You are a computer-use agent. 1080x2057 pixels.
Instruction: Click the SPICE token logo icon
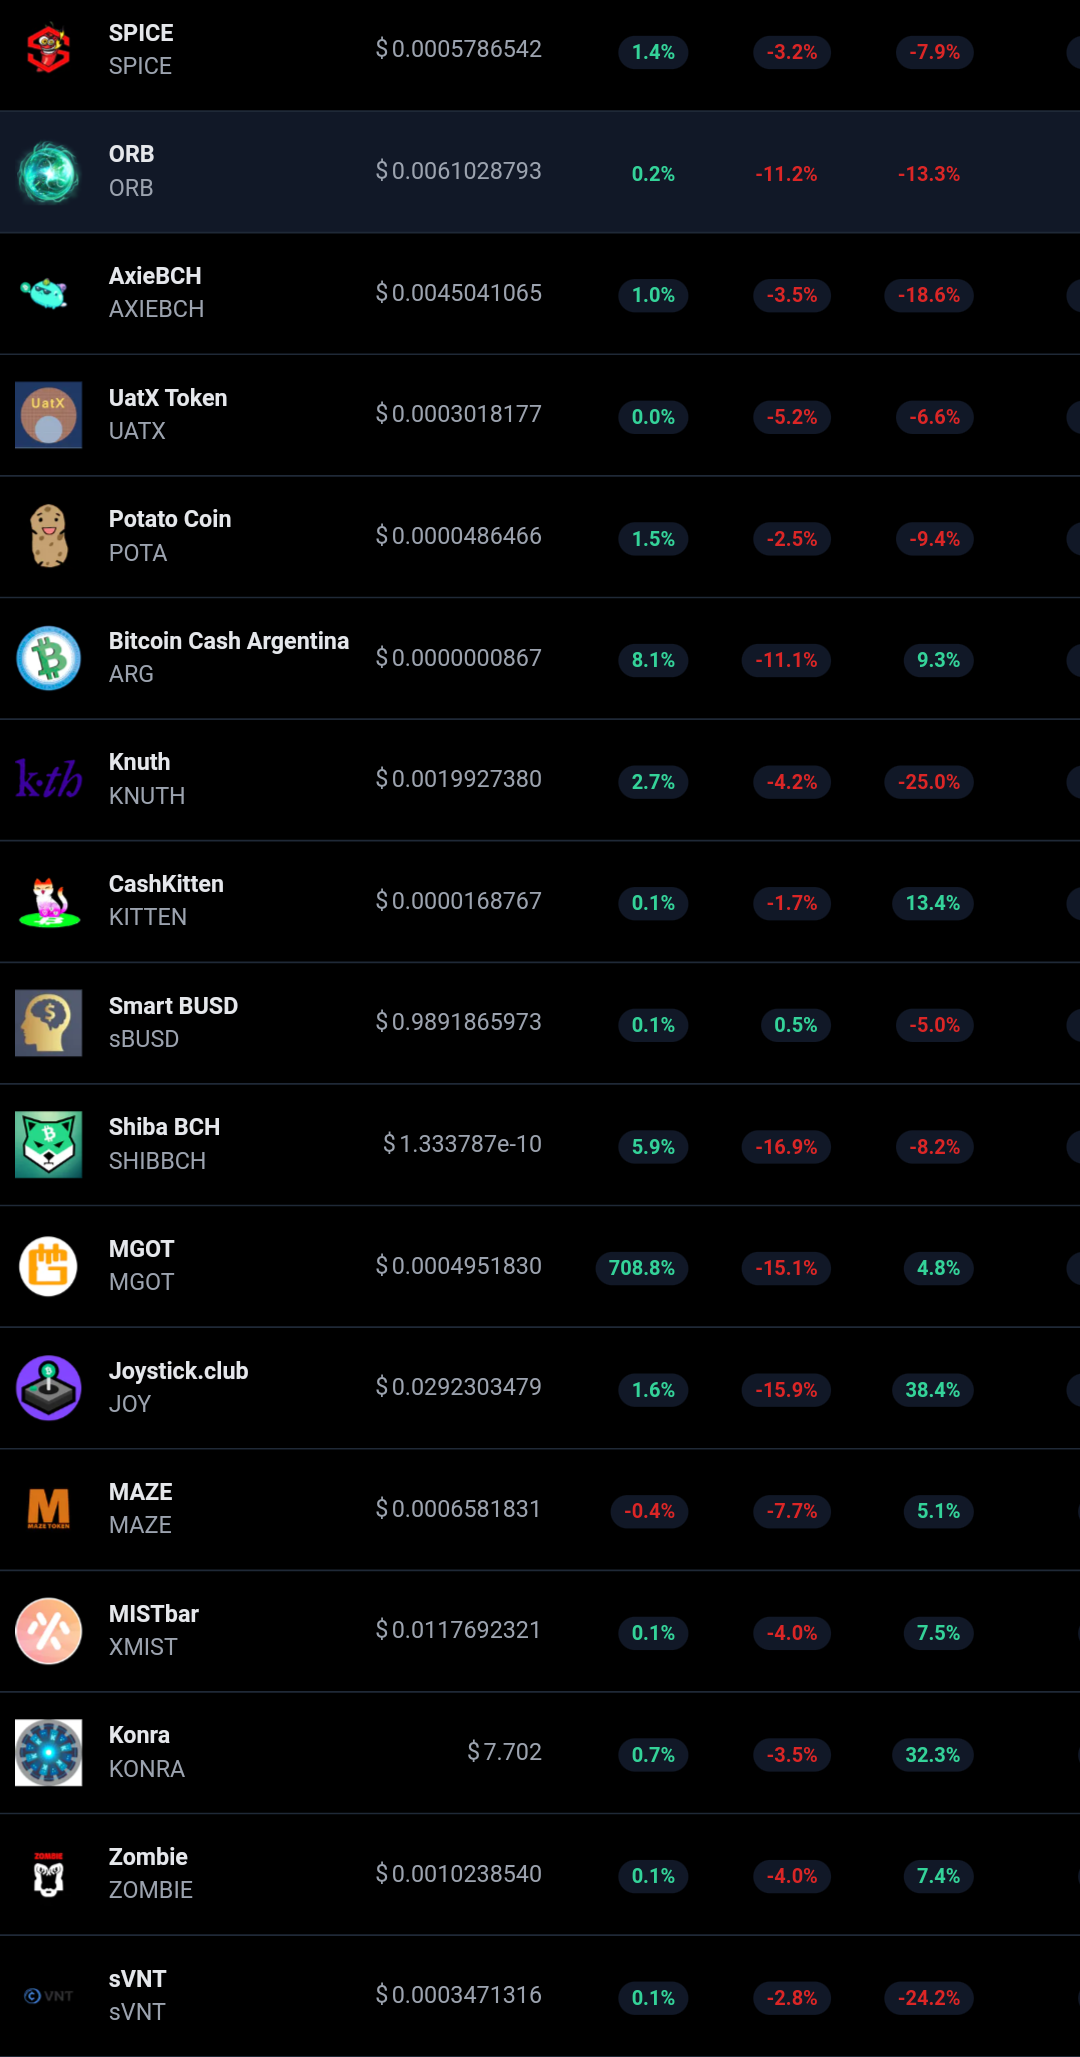coord(48,49)
